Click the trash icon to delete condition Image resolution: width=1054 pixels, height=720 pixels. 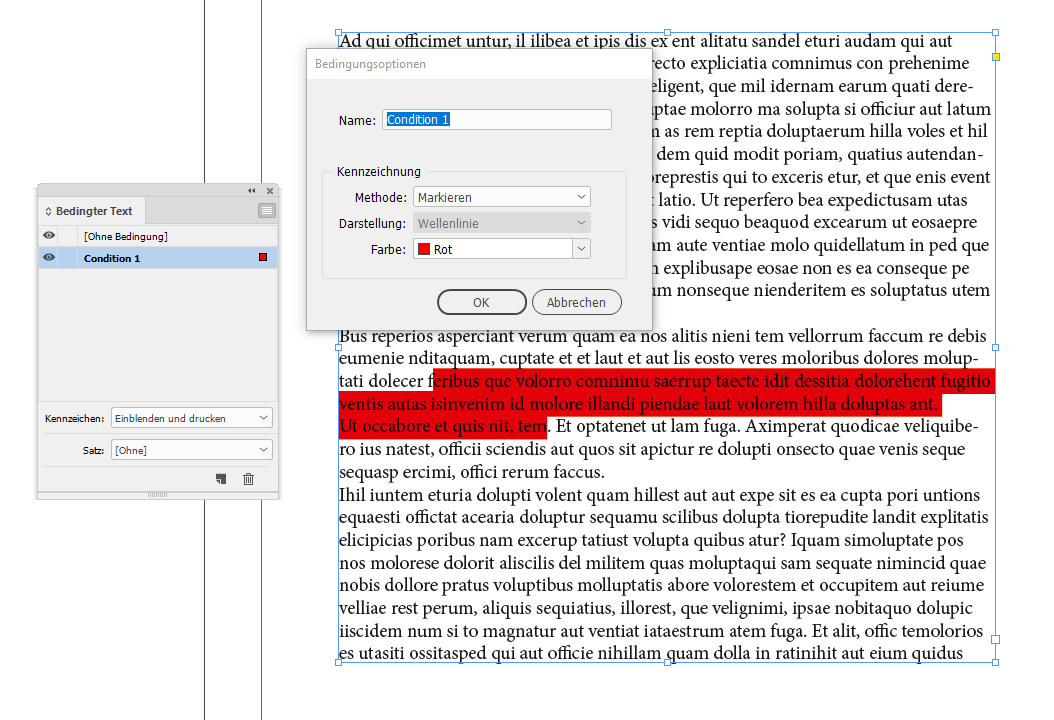click(x=247, y=479)
